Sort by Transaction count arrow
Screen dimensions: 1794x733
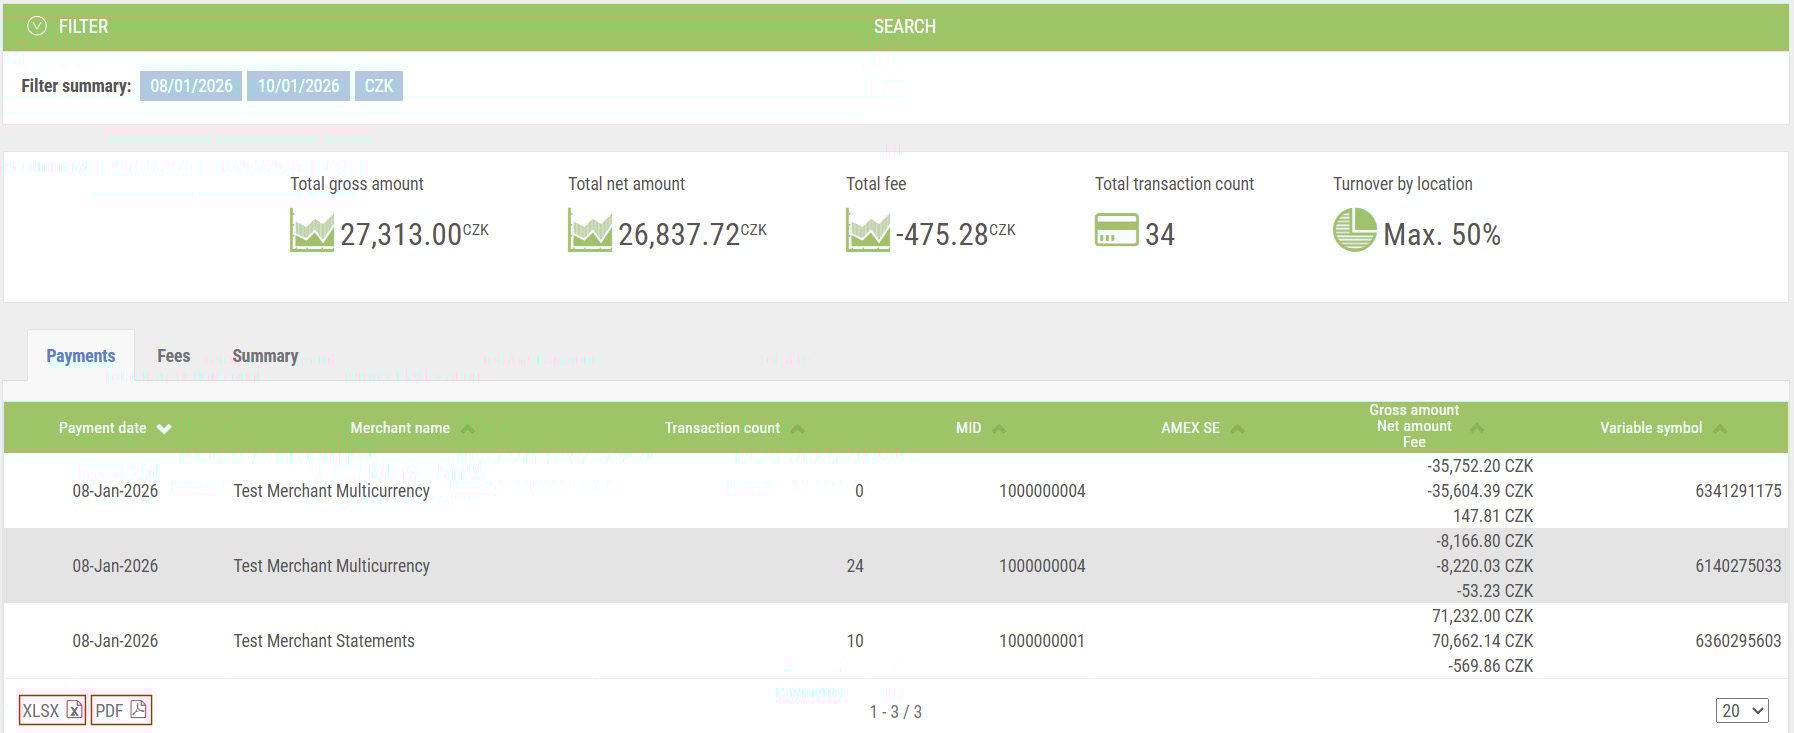pos(797,429)
